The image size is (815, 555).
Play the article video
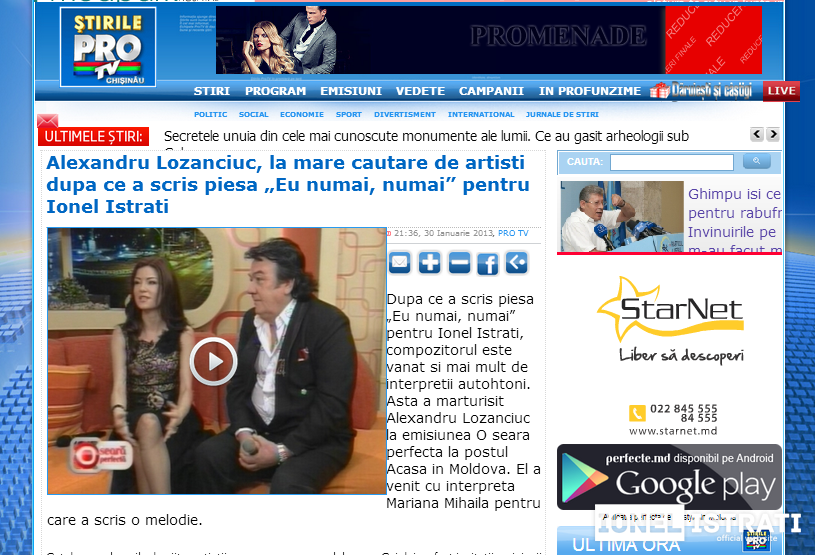pos(213,361)
